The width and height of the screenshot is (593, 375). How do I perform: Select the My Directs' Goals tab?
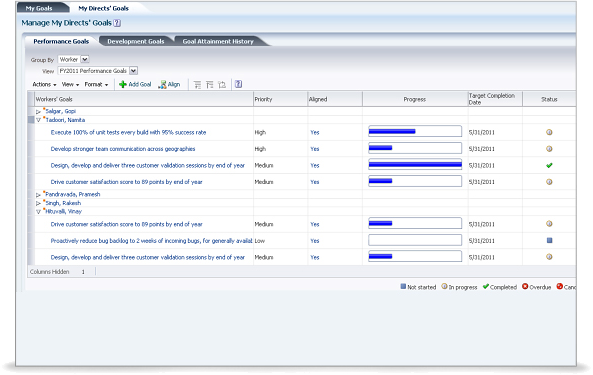tap(104, 8)
